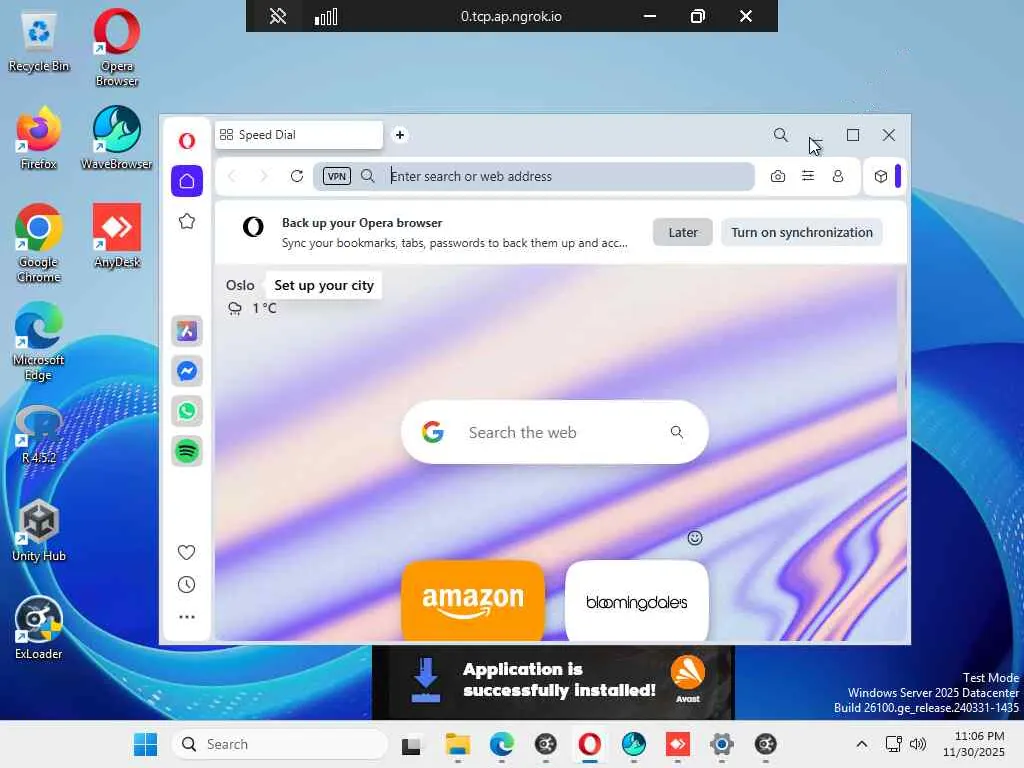The image size is (1024, 768).
Task: Open the Windows Start menu
Action: tap(145, 744)
